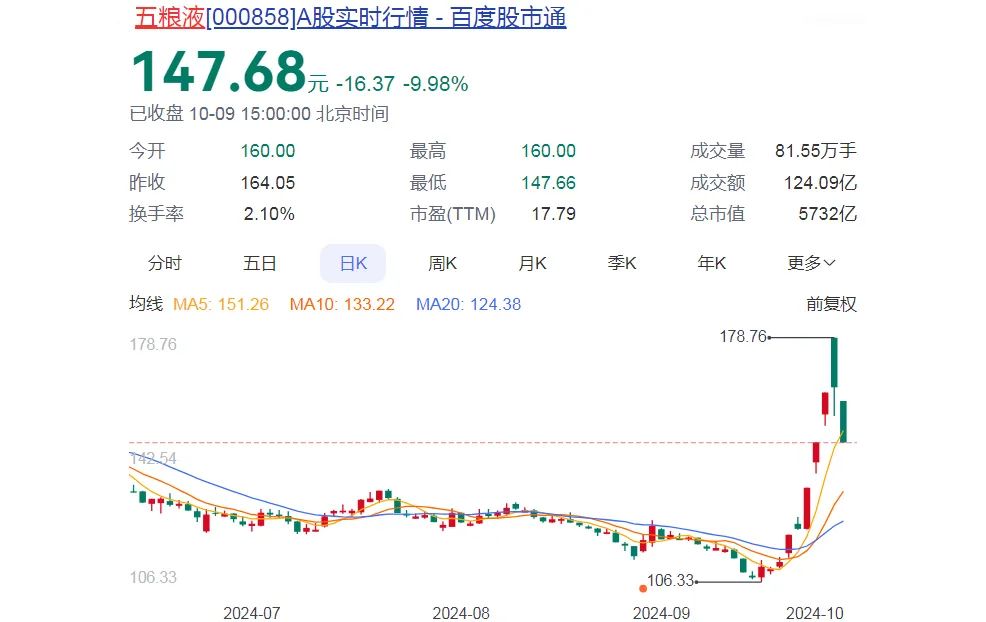Open the 五粮液[000858] stock title link

[350, 18]
